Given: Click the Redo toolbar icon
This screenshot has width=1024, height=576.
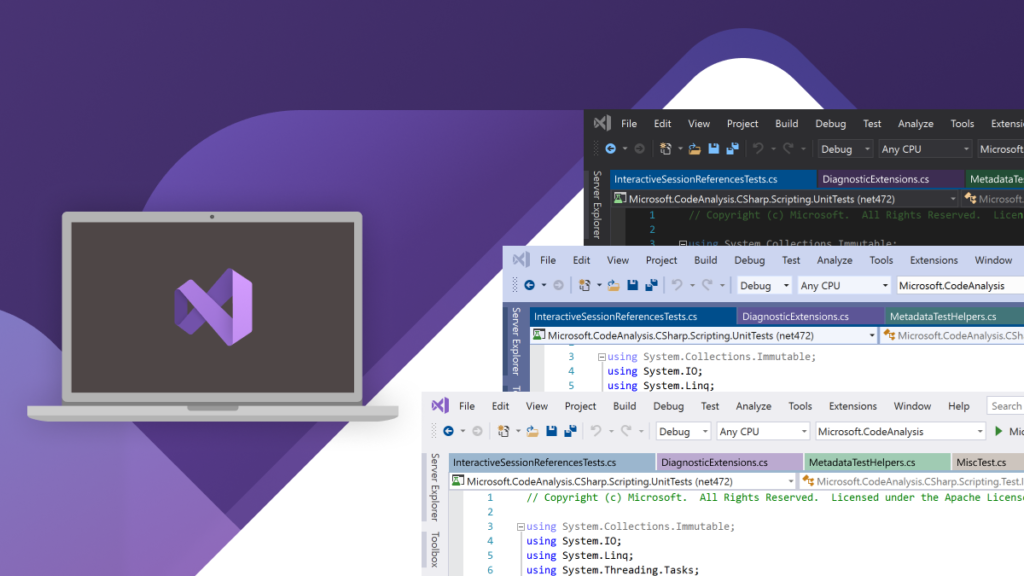Looking at the screenshot, I should (x=624, y=430).
